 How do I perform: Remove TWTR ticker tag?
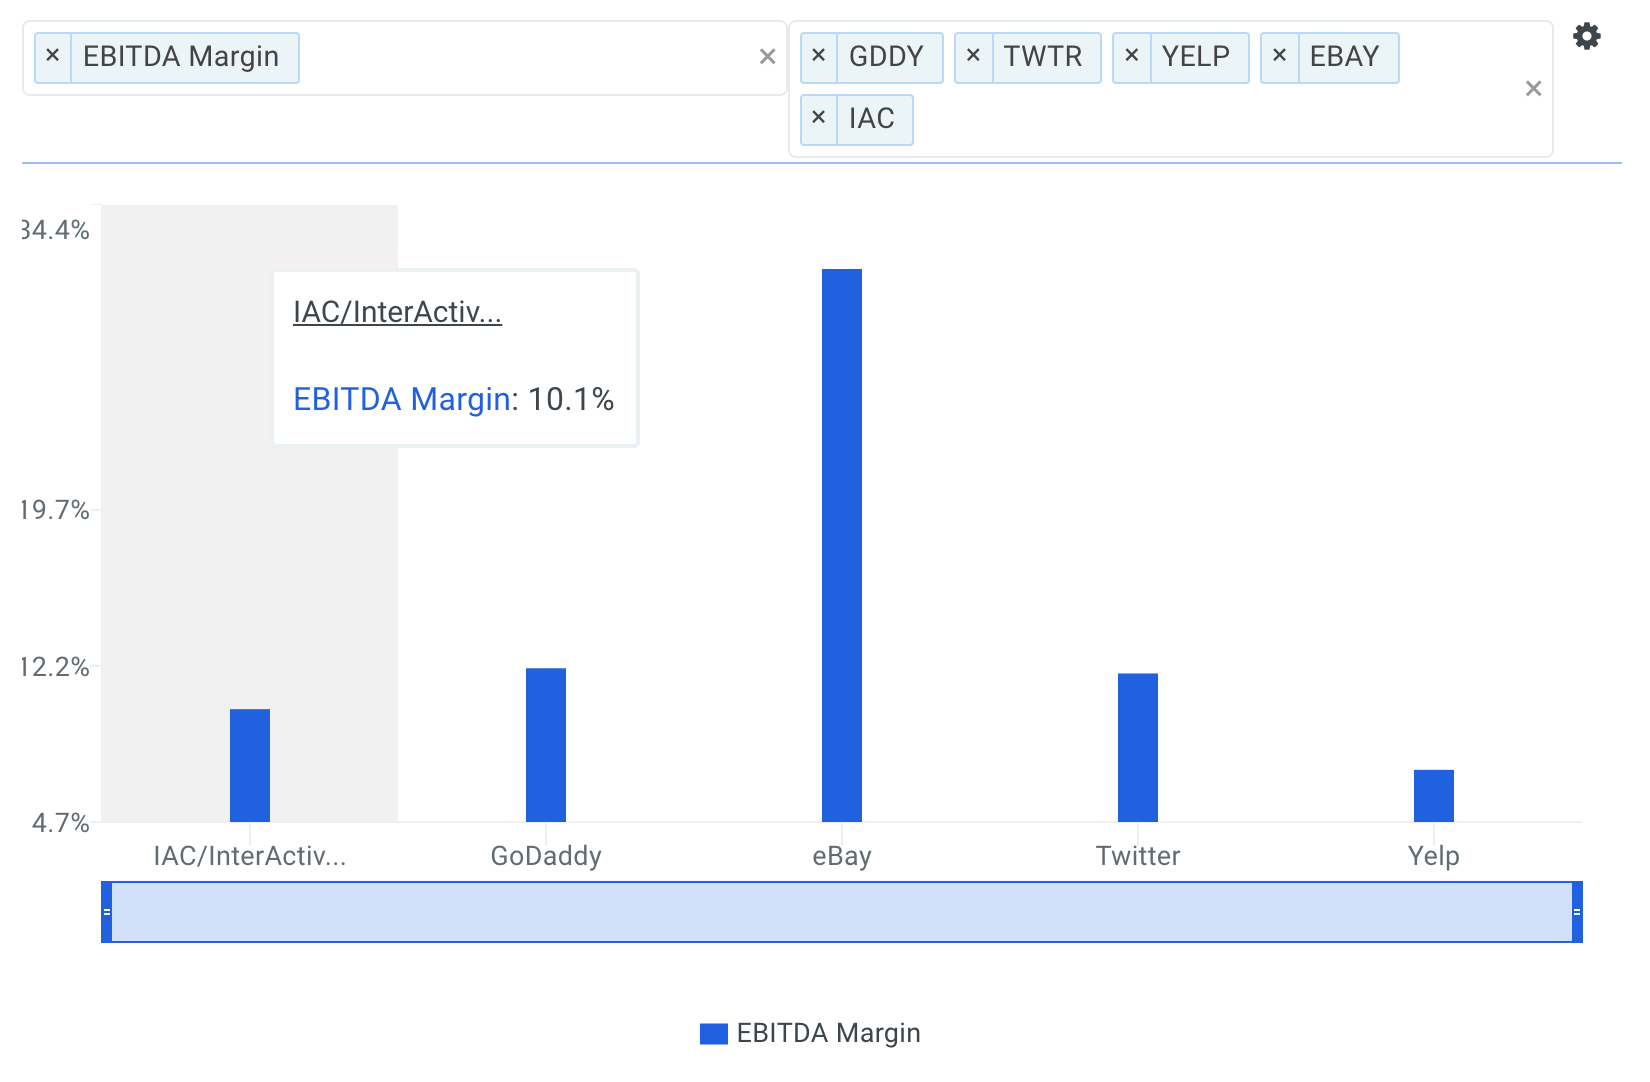973,56
